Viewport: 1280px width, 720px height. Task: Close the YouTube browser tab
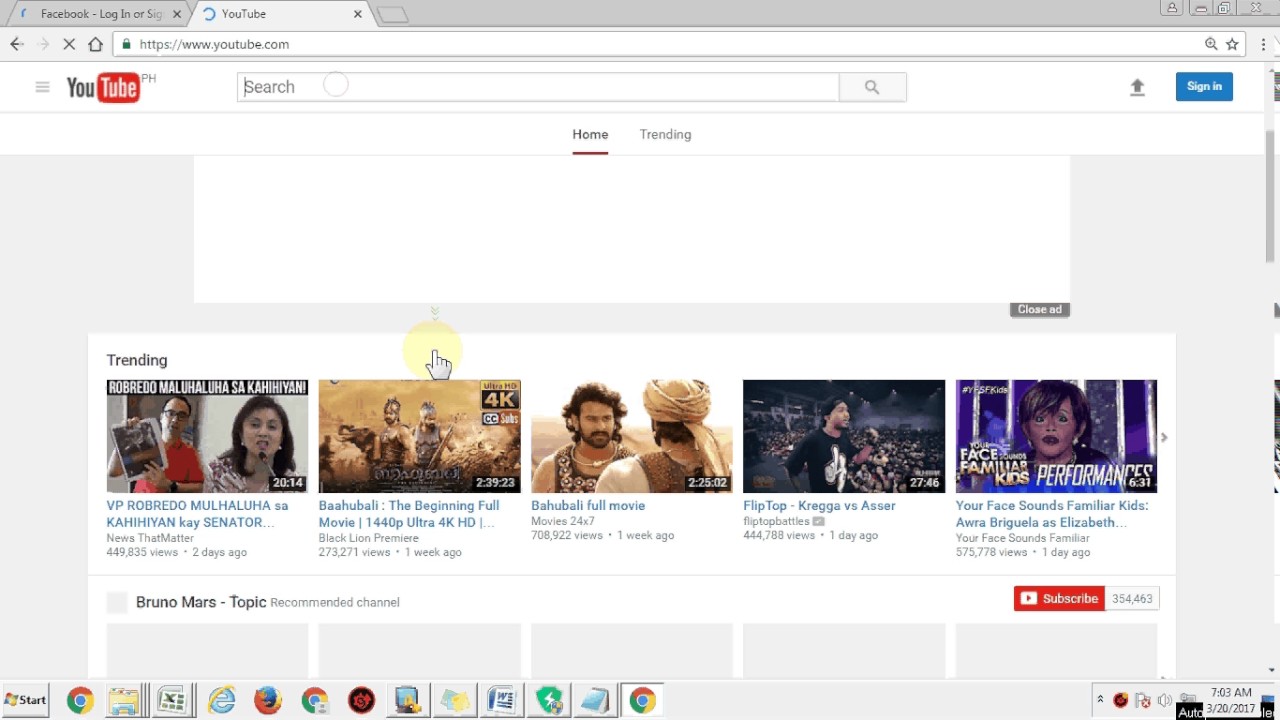pos(358,14)
